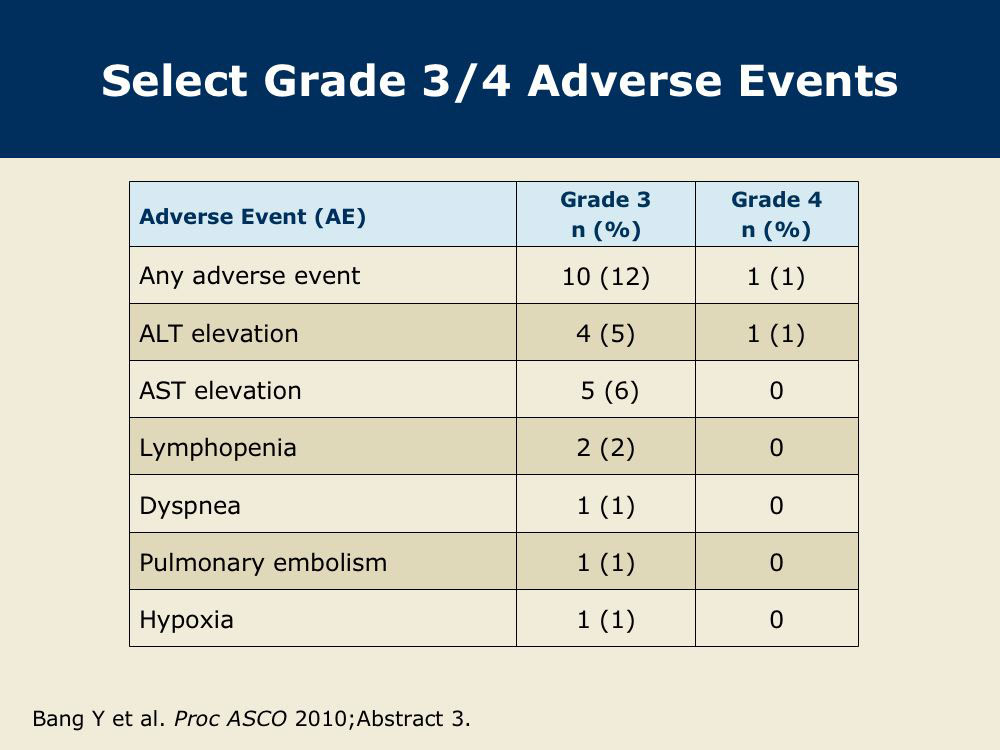This screenshot has width=1000, height=750.
Task: Select the Any adverse event row label
Action: click(x=249, y=276)
